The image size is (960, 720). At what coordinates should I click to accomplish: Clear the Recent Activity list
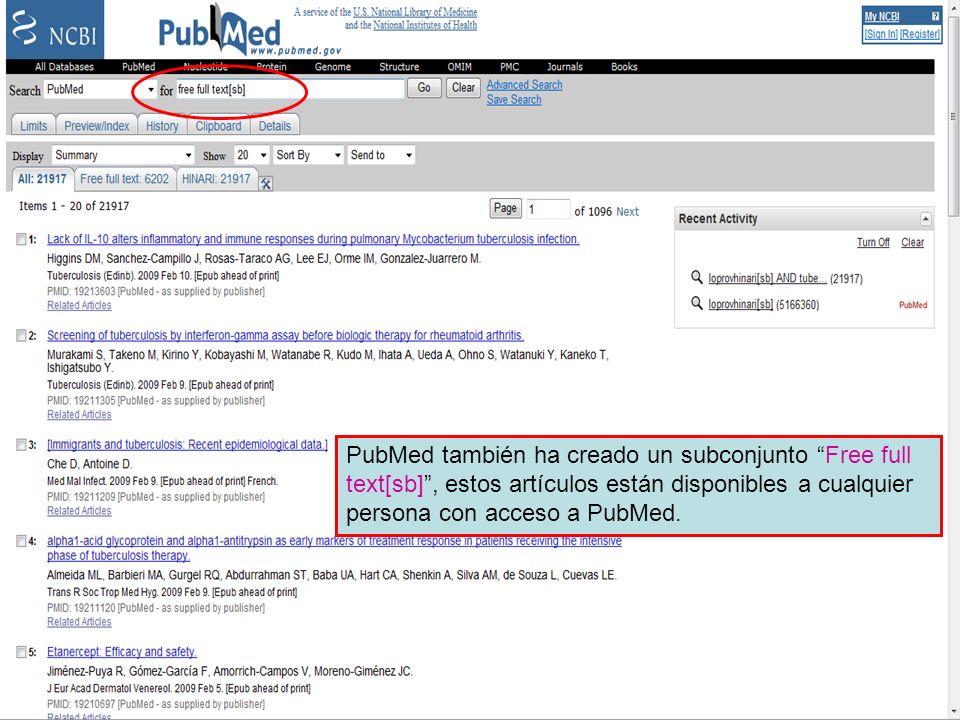(x=912, y=242)
